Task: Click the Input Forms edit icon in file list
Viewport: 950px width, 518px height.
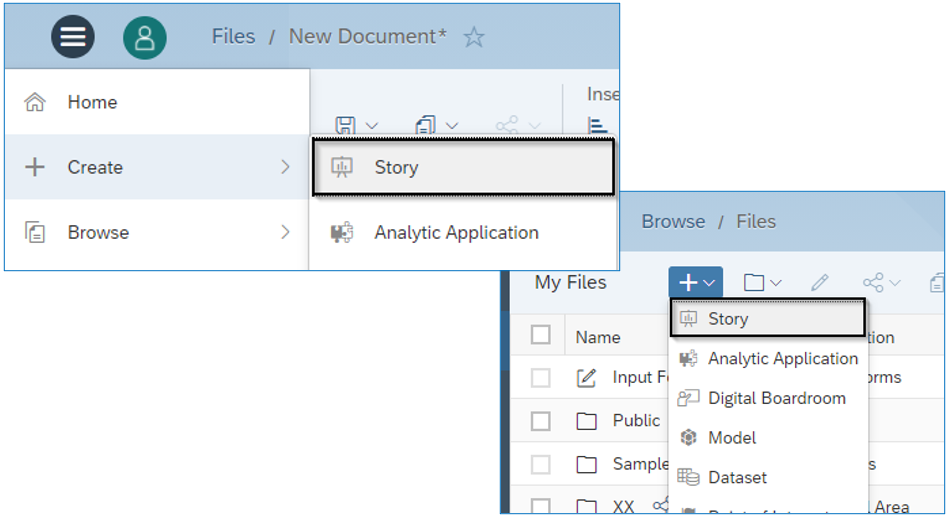Action: [586, 377]
